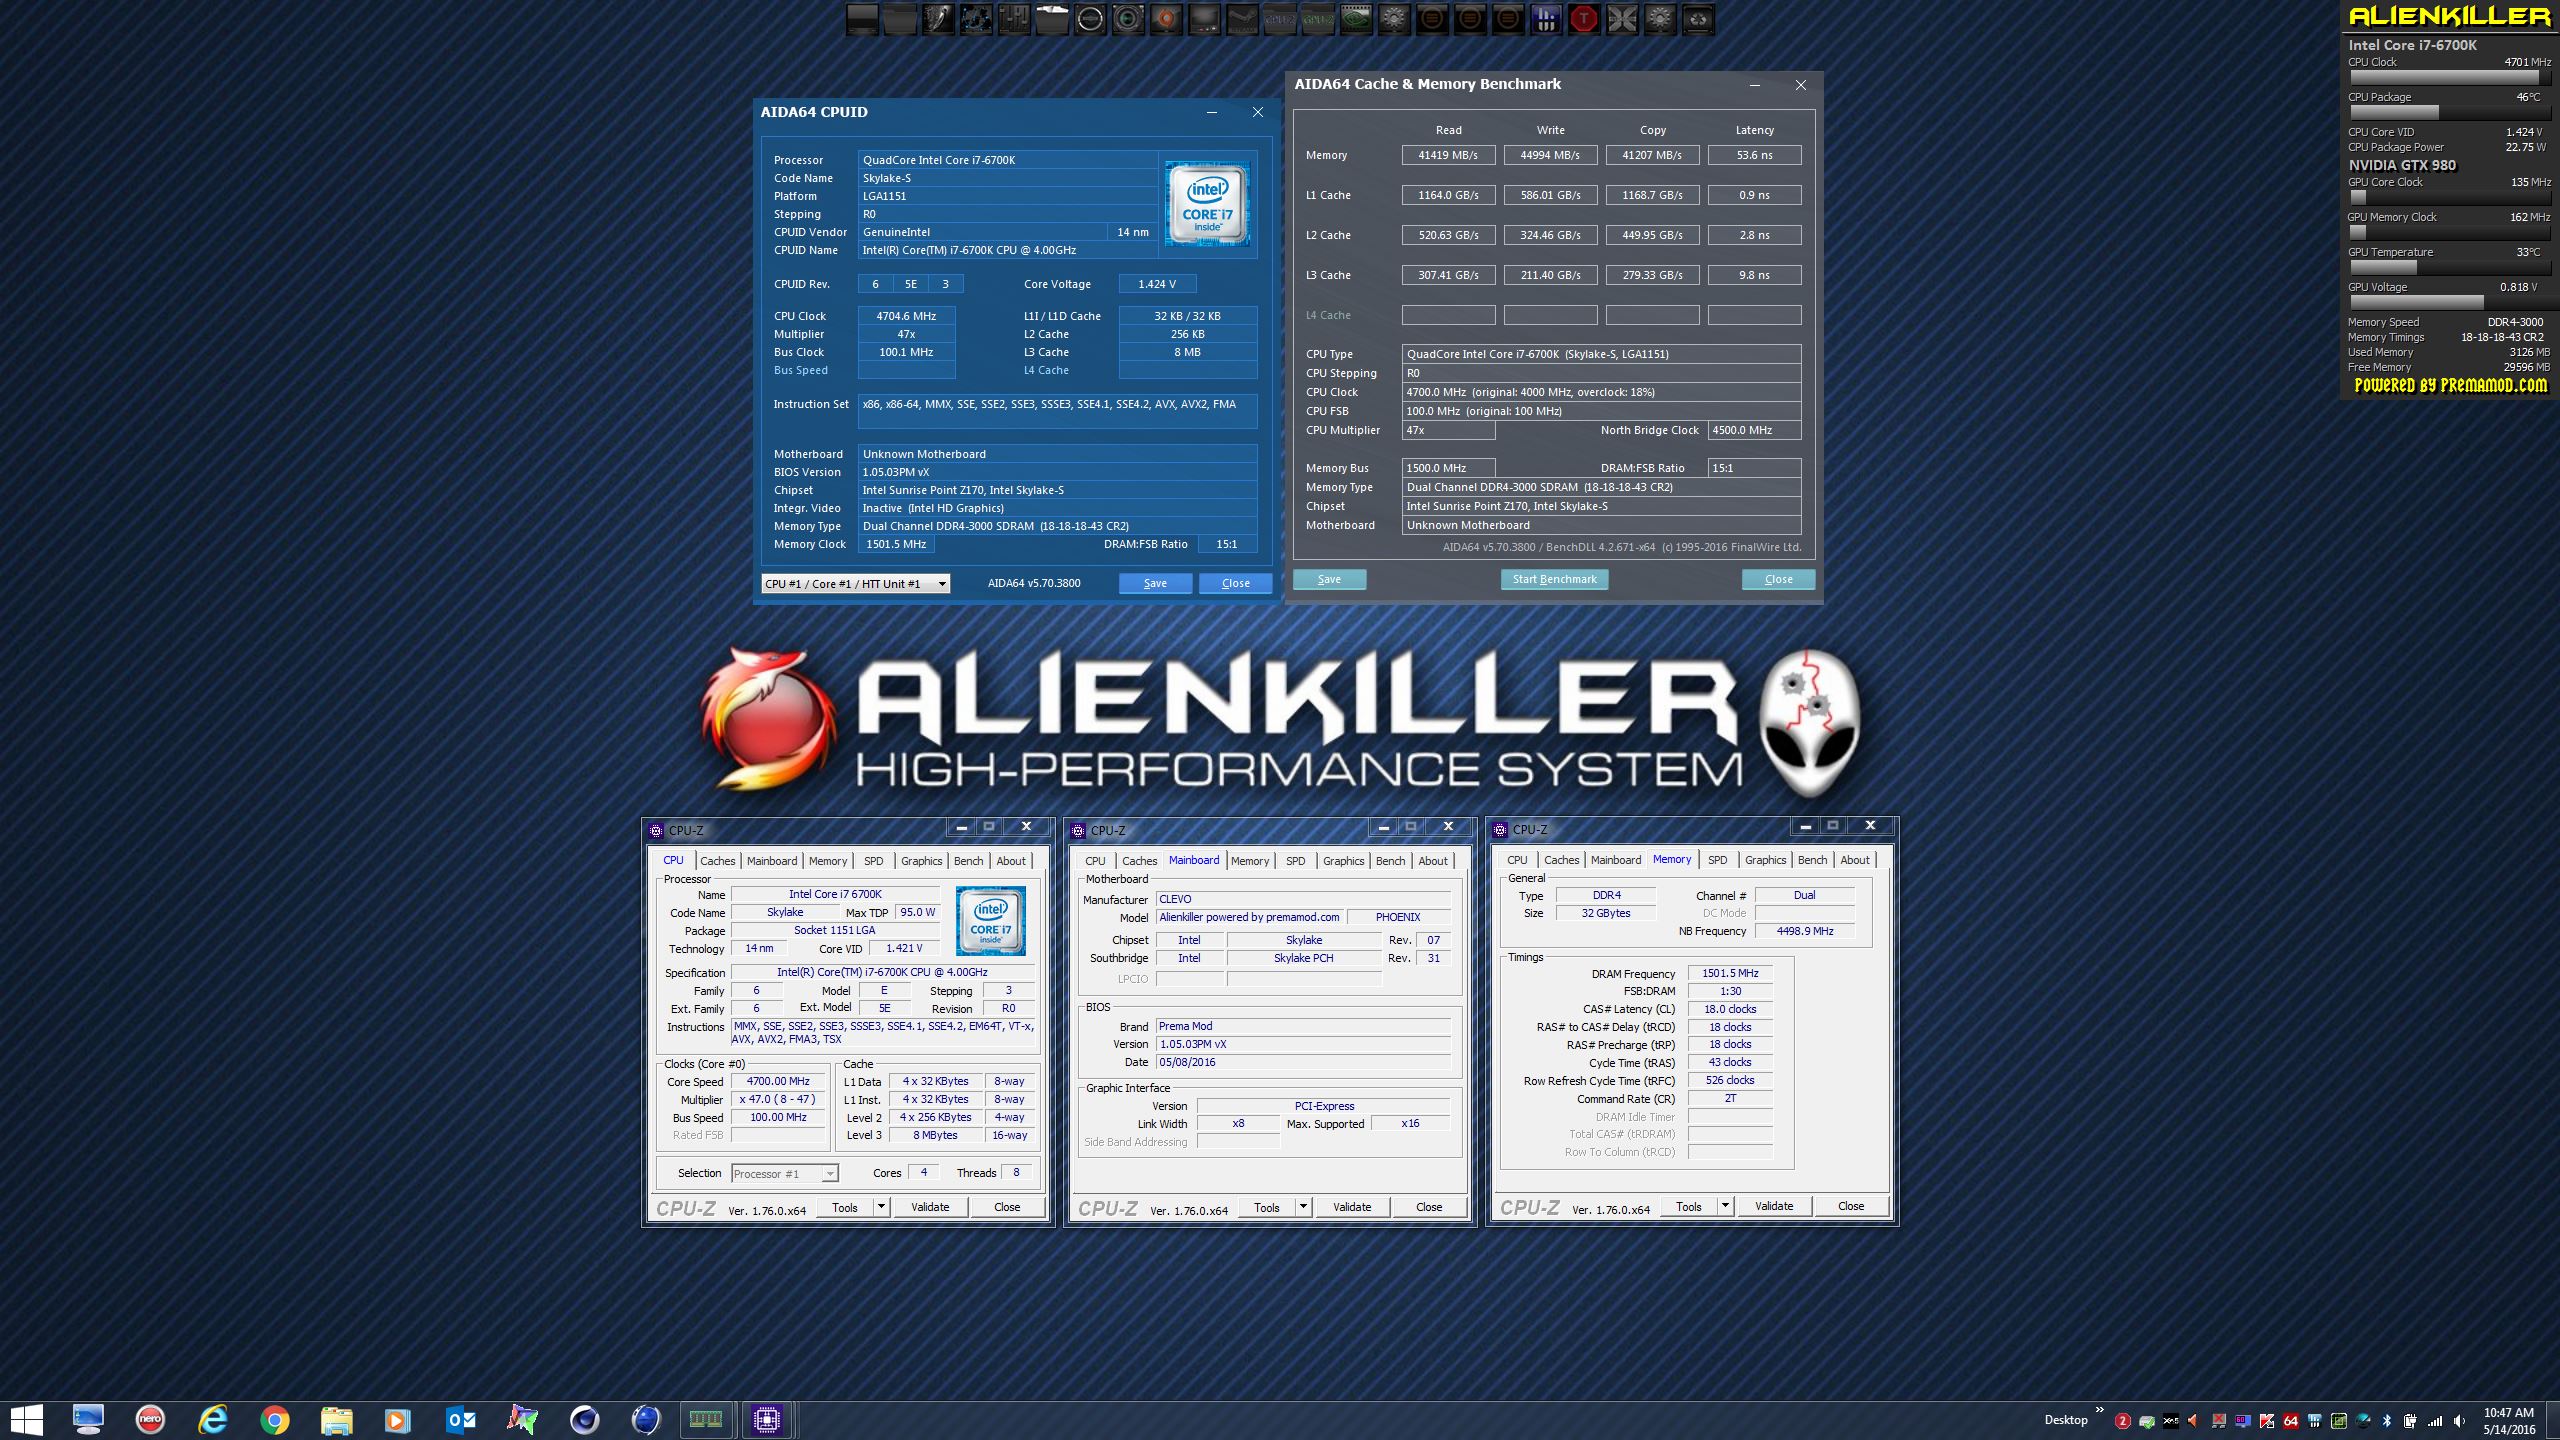Expand Tools arrow in CPU-Z Memory-tab window

point(1725,1206)
